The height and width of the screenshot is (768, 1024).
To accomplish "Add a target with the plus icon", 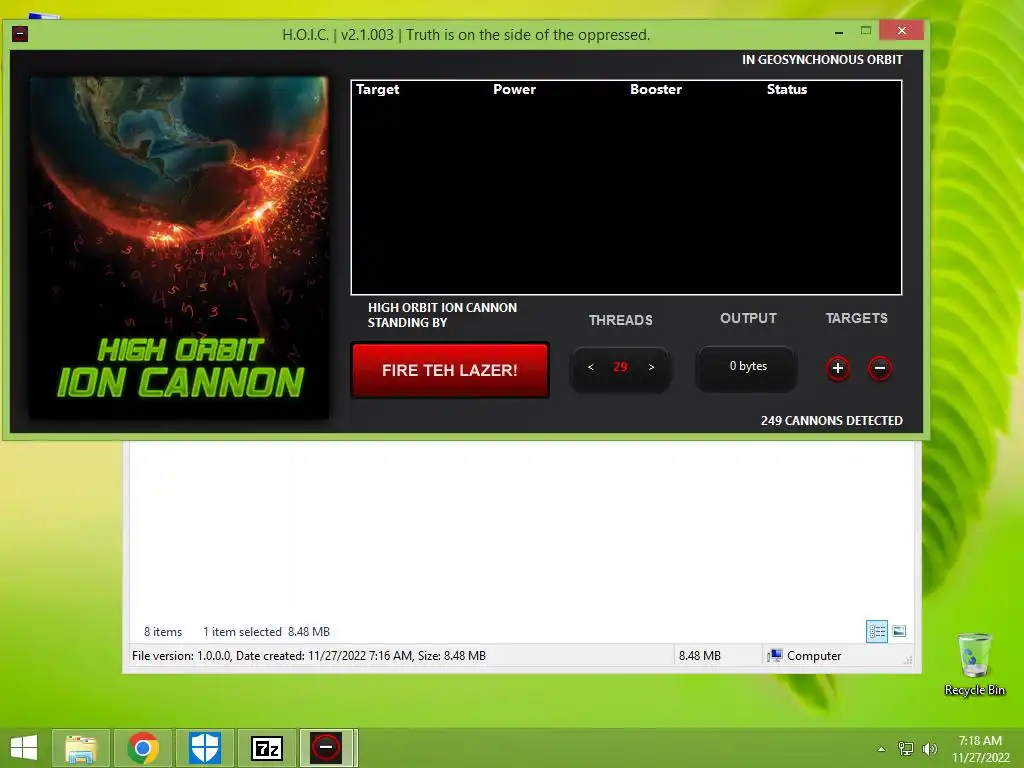I will click(838, 368).
